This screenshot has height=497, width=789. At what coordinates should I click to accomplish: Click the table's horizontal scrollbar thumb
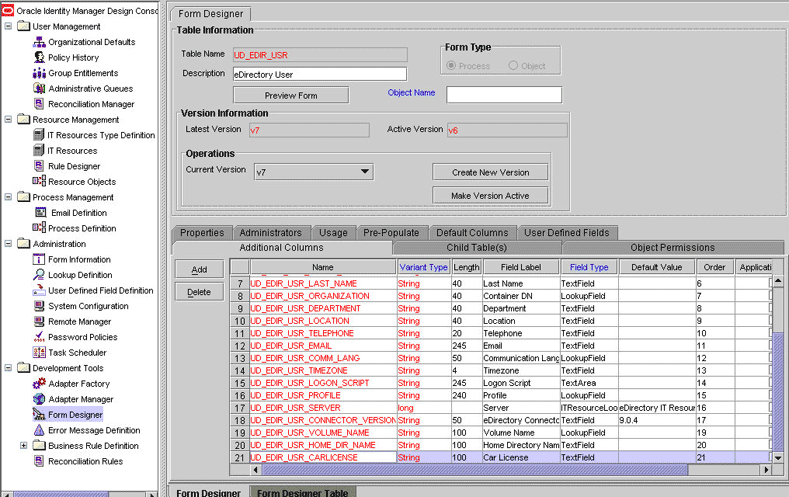tap(474, 470)
